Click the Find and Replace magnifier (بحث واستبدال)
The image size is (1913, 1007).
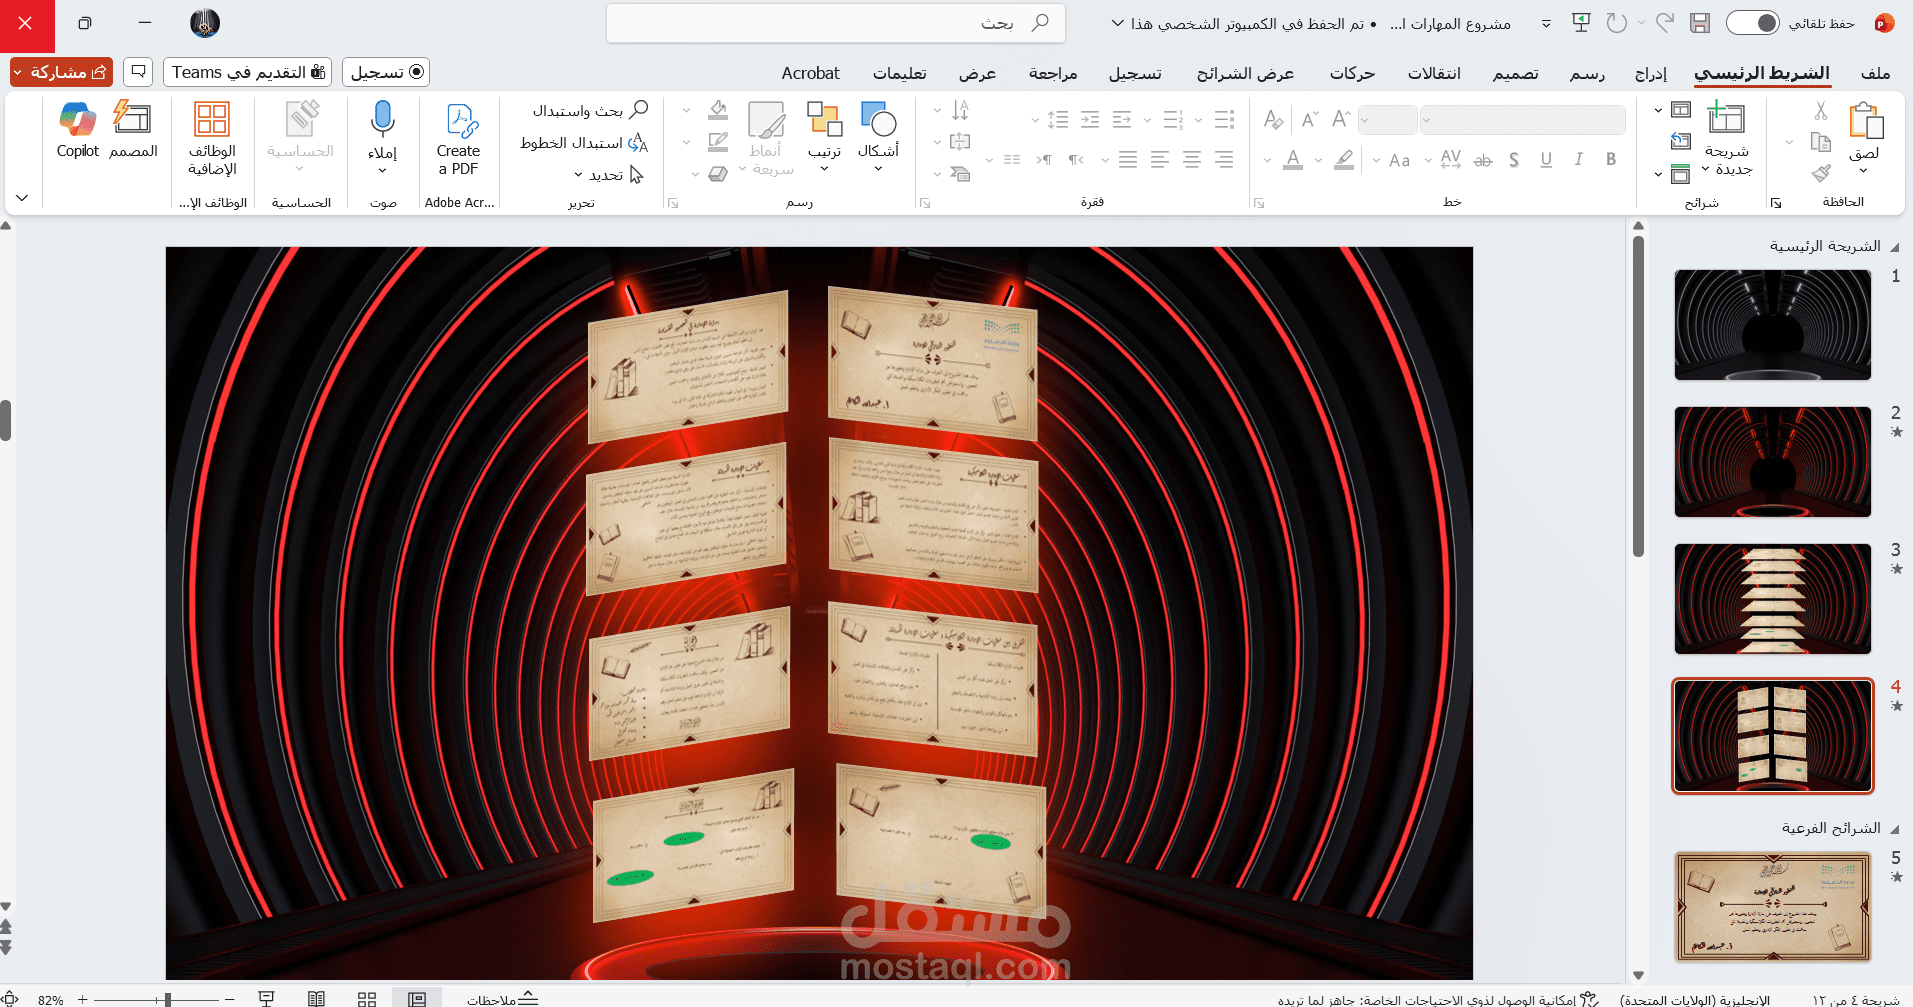point(590,110)
